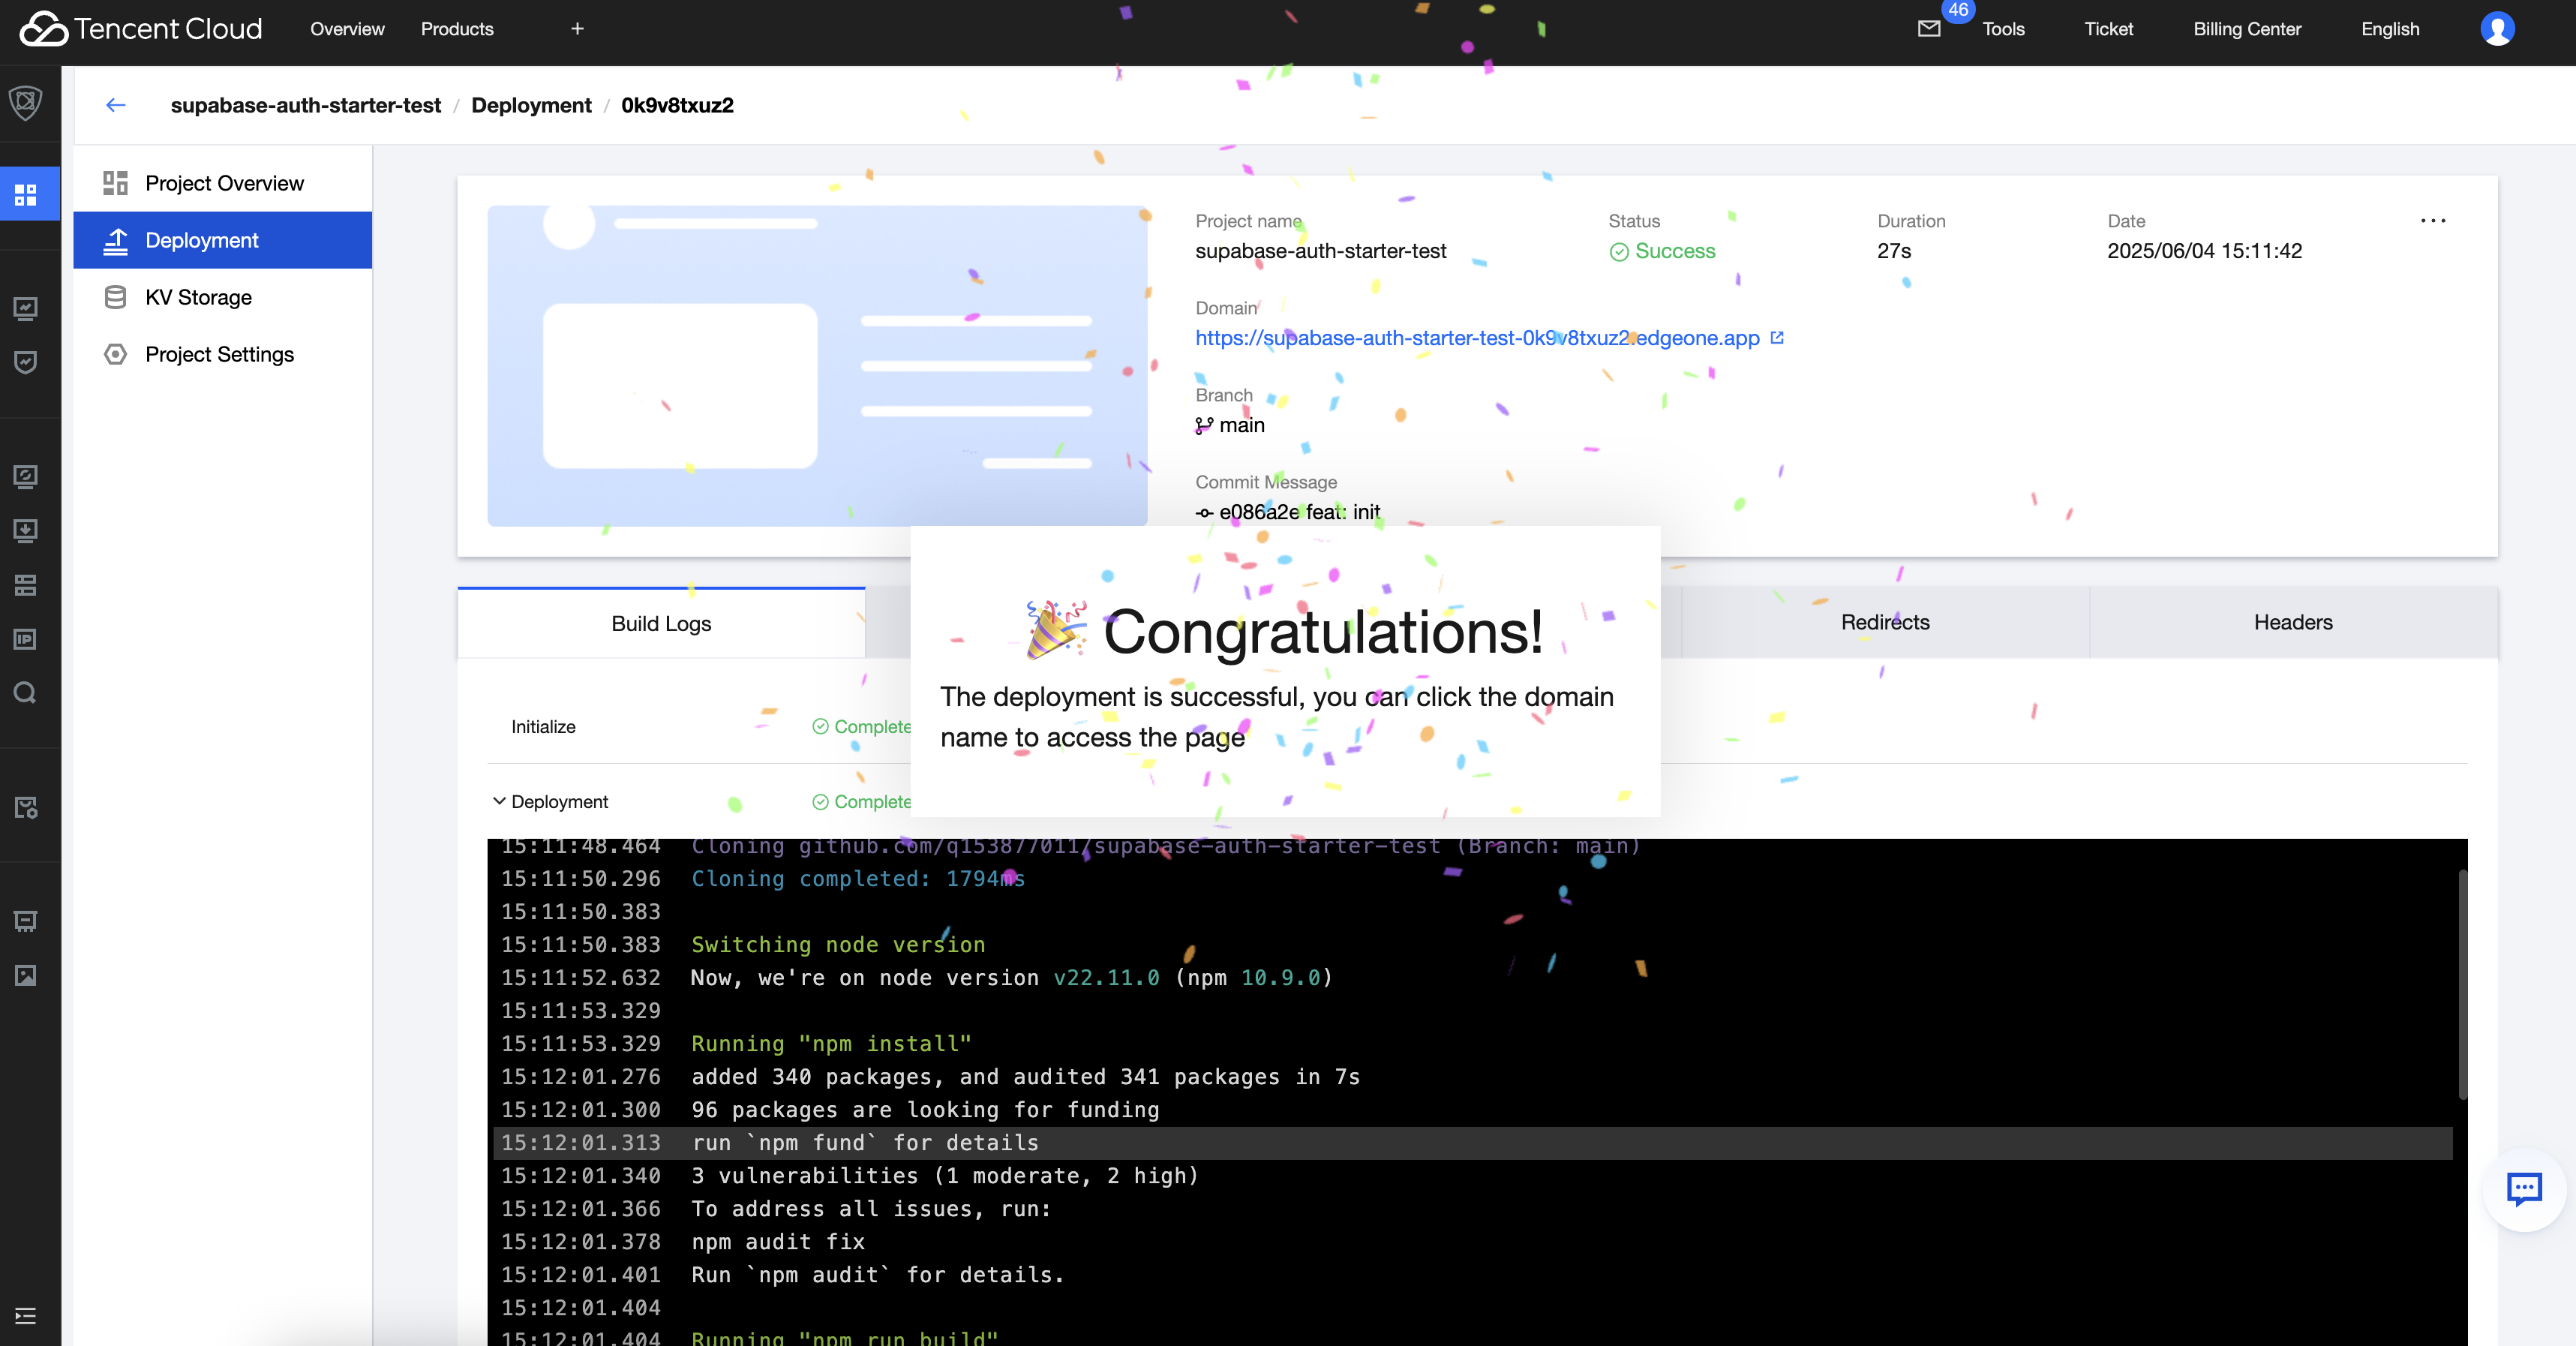
Task: Select KV Storage in side menu
Action: [223, 297]
